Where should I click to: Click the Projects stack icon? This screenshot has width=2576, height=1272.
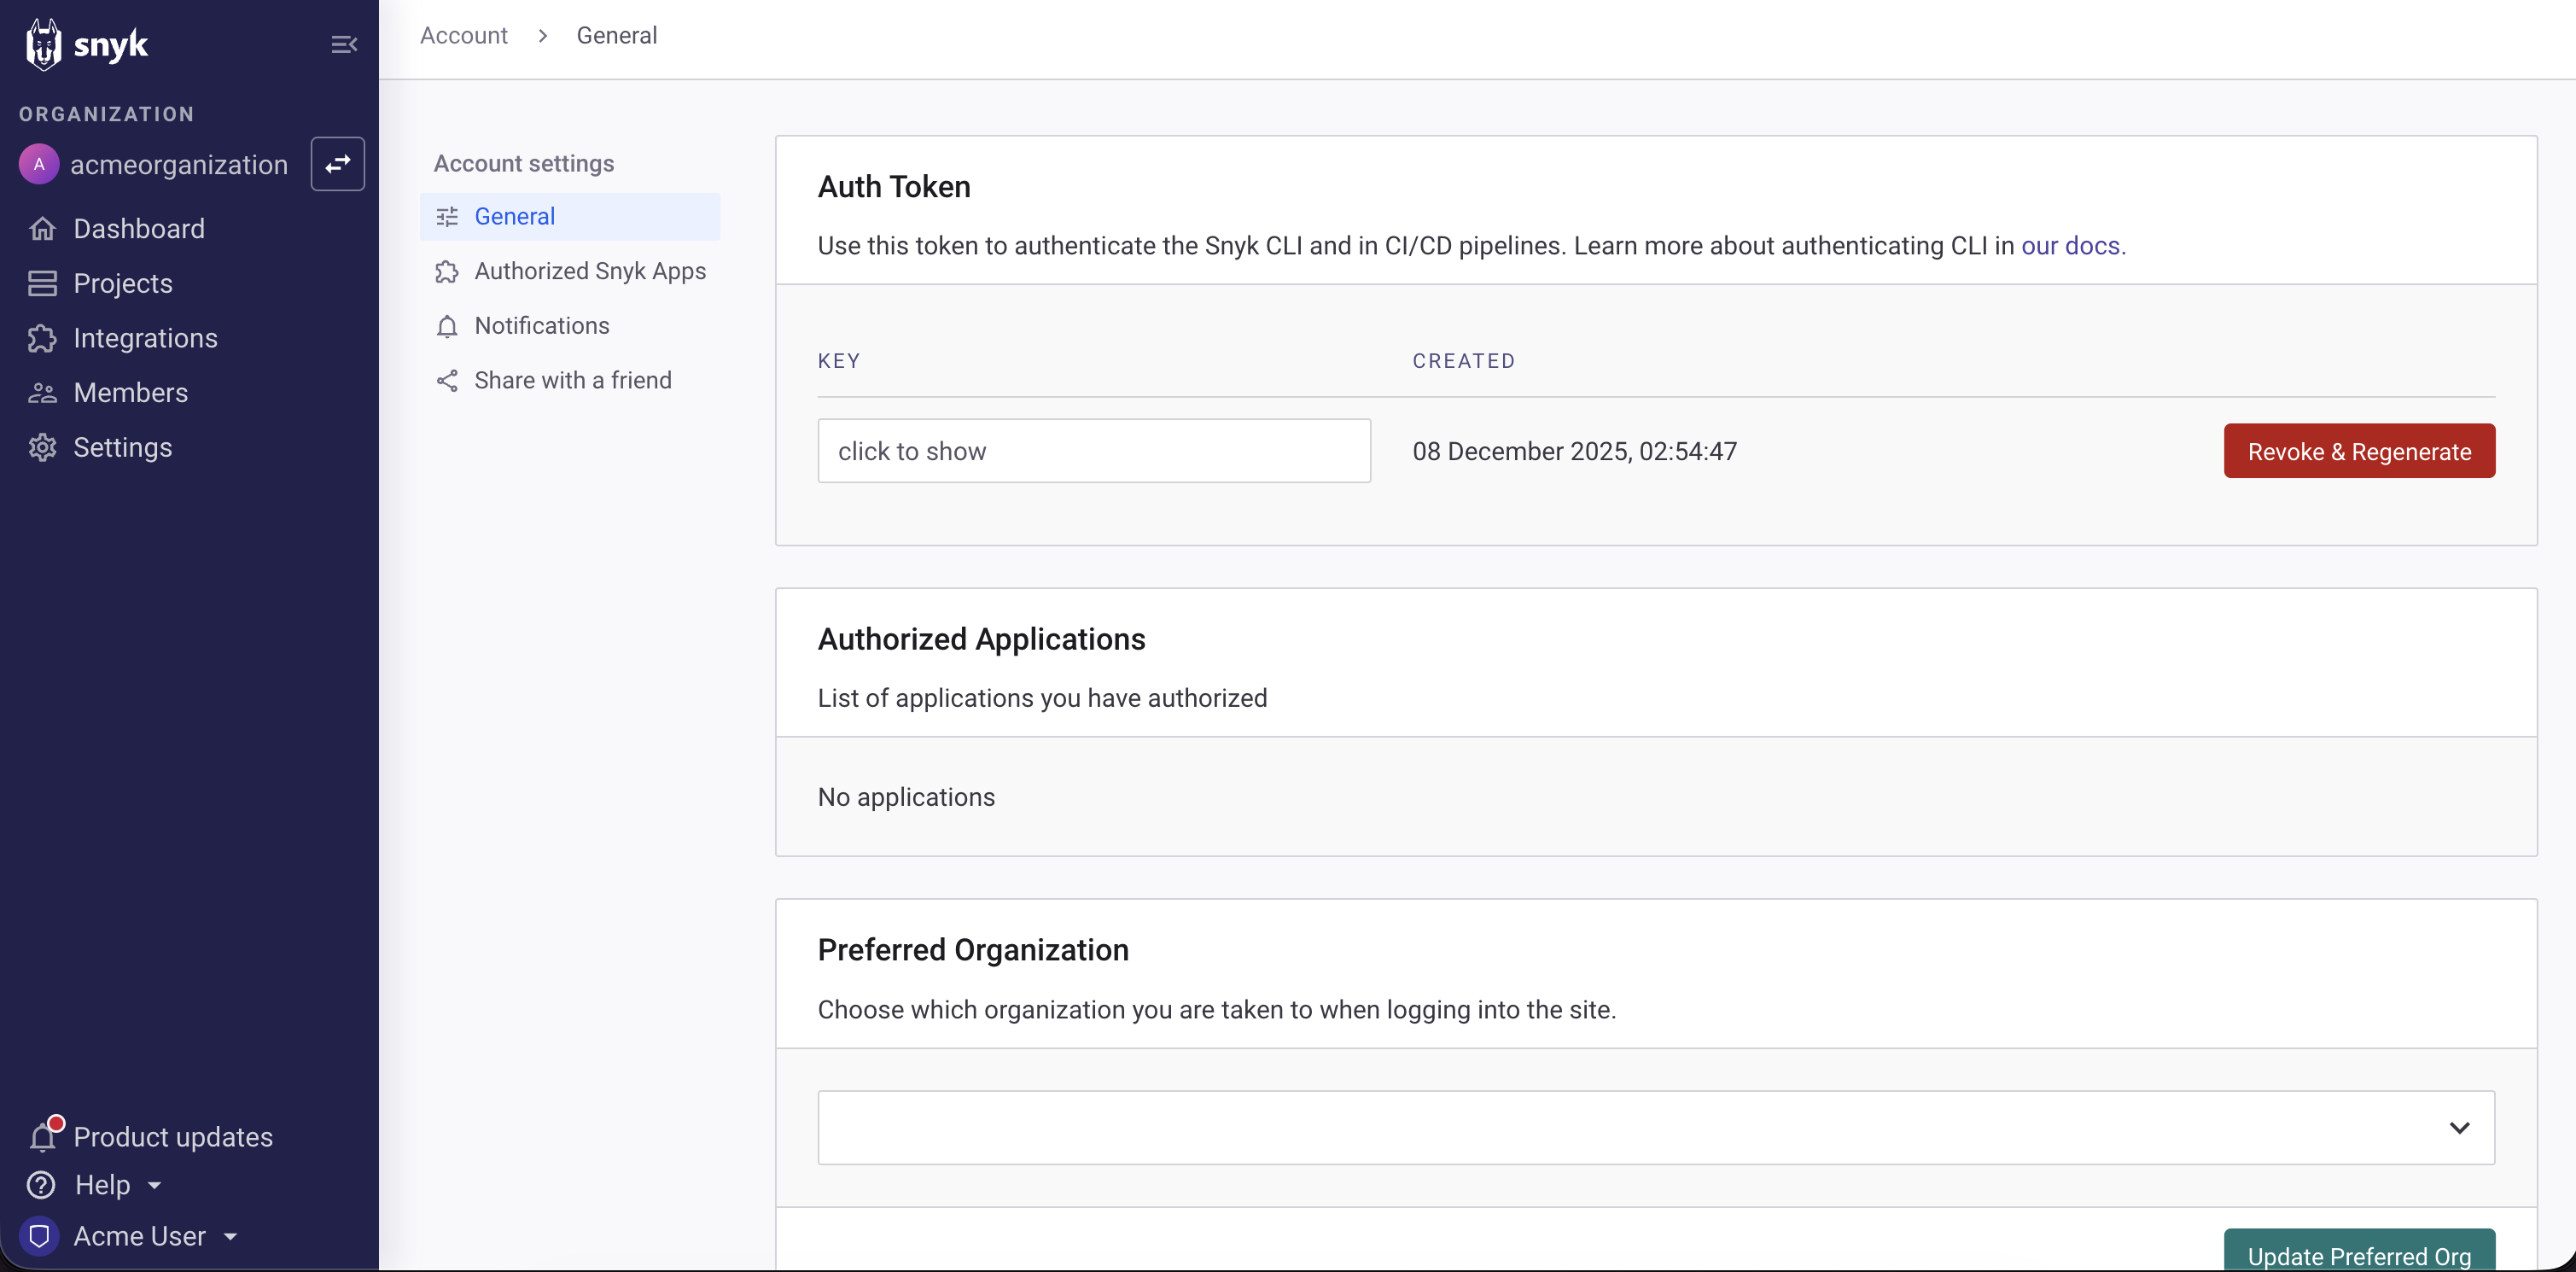42,284
